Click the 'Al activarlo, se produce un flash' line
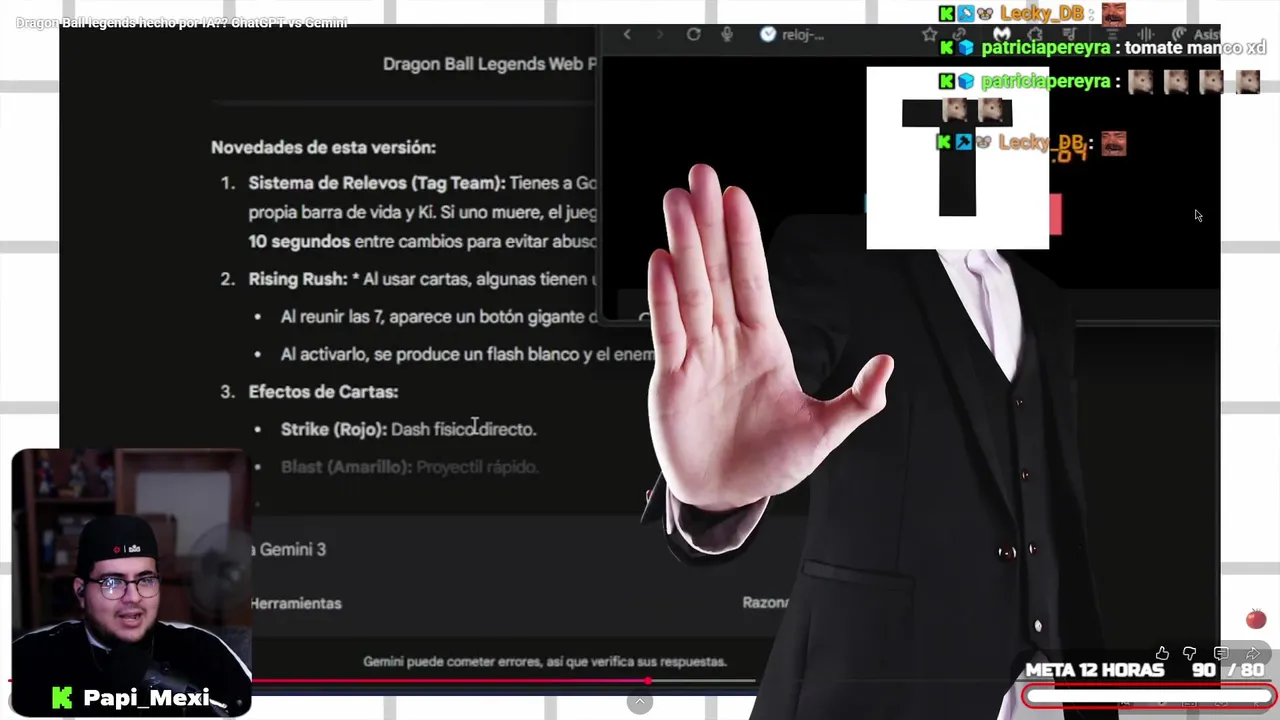Screen dimensions: 1280x720 point(468,355)
